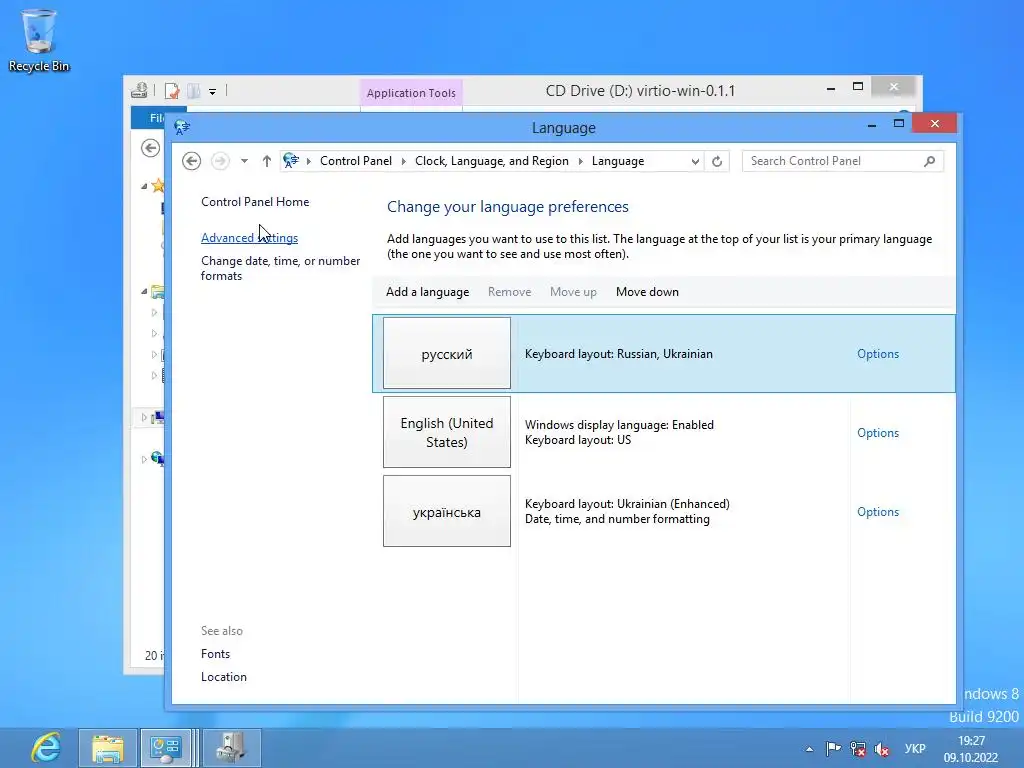Open Options for English (United States)
This screenshot has height=768, width=1024.
[878, 433]
